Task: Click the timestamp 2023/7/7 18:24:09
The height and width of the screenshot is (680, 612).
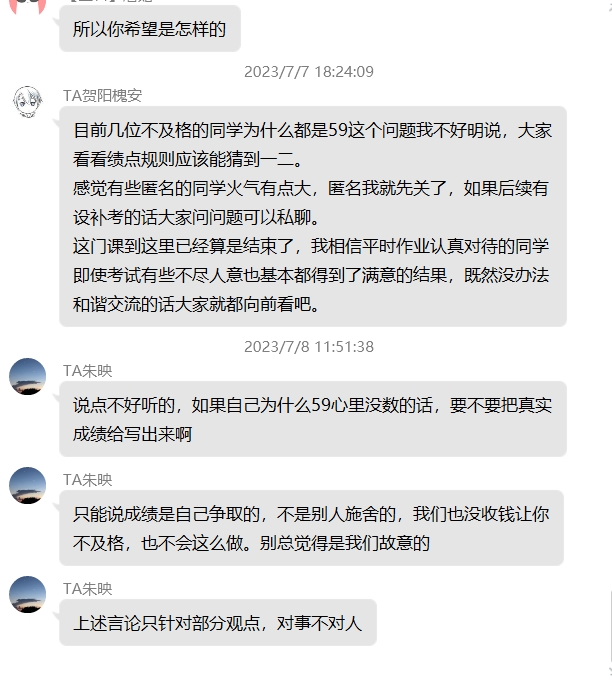Action: [x=309, y=72]
